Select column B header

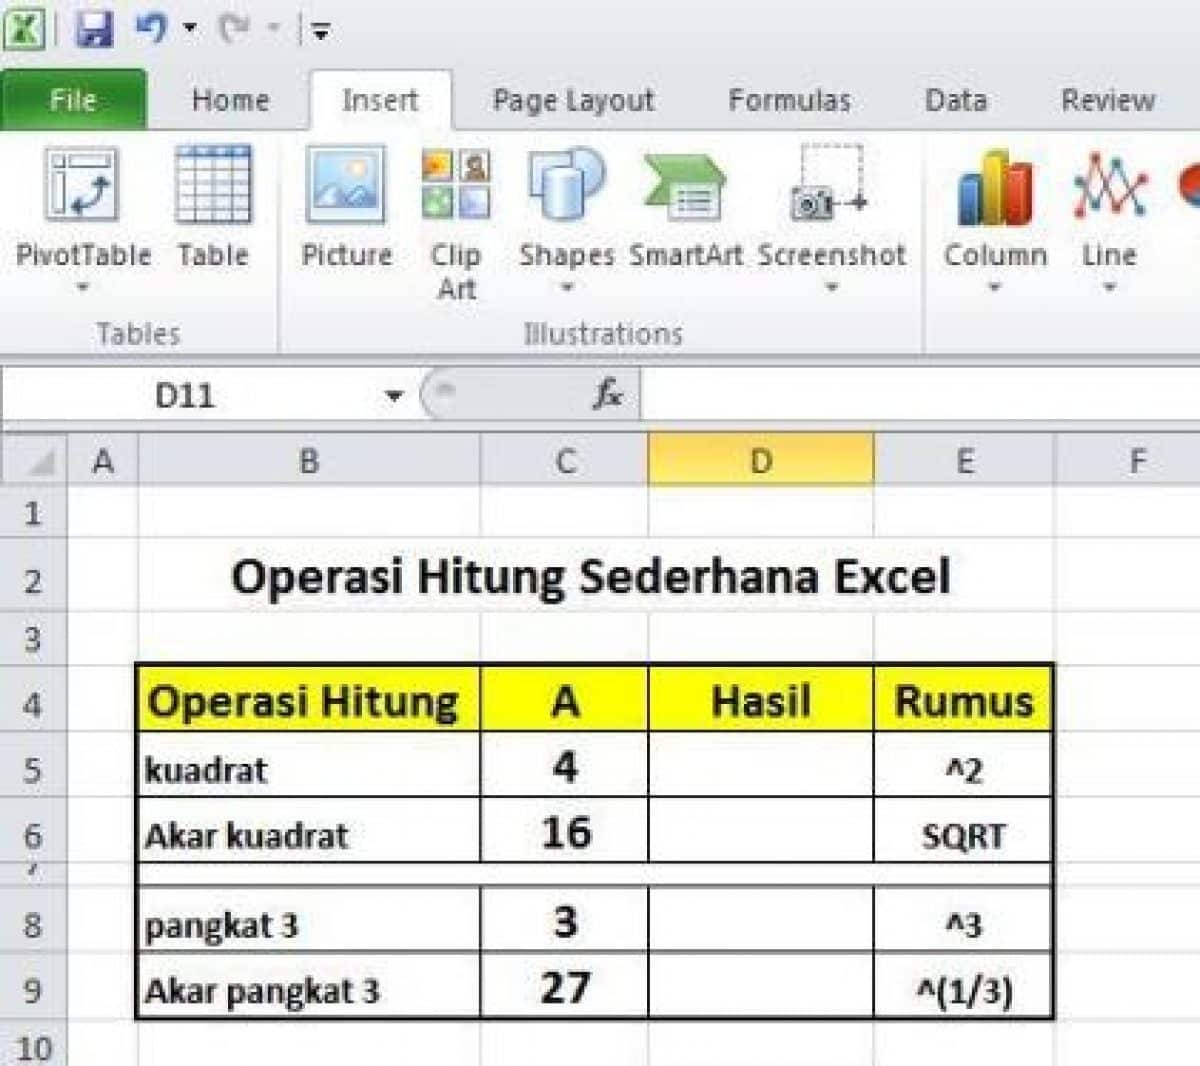pyautogui.click(x=309, y=461)
